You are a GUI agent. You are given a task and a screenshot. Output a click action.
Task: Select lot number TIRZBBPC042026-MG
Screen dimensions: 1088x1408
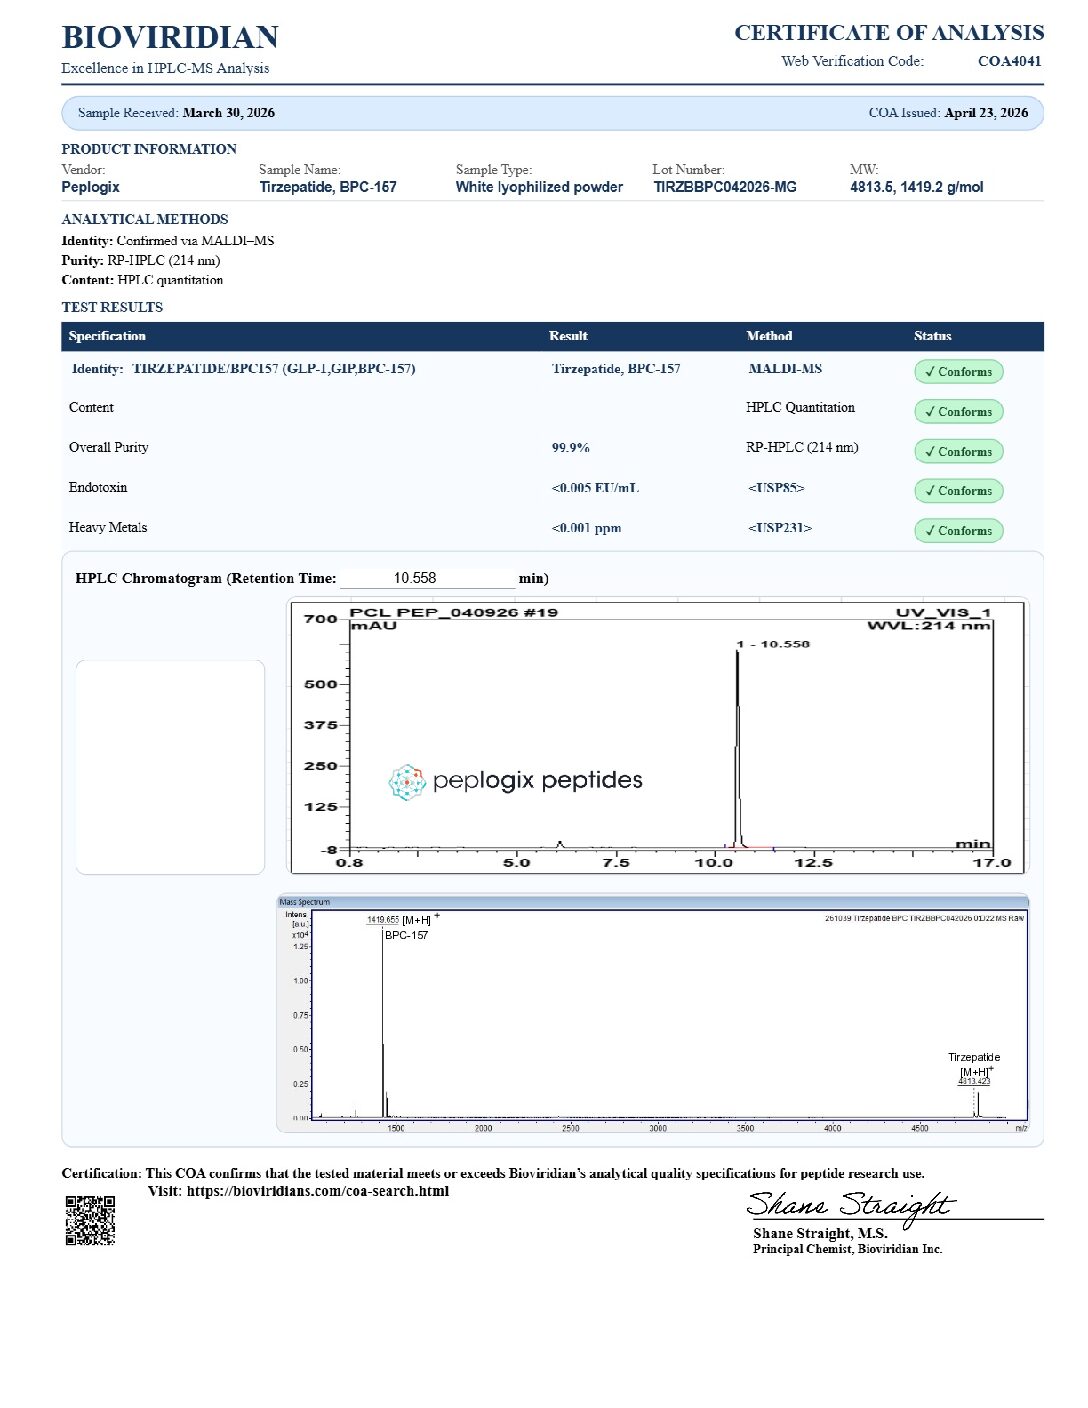(x=725, y=187)
